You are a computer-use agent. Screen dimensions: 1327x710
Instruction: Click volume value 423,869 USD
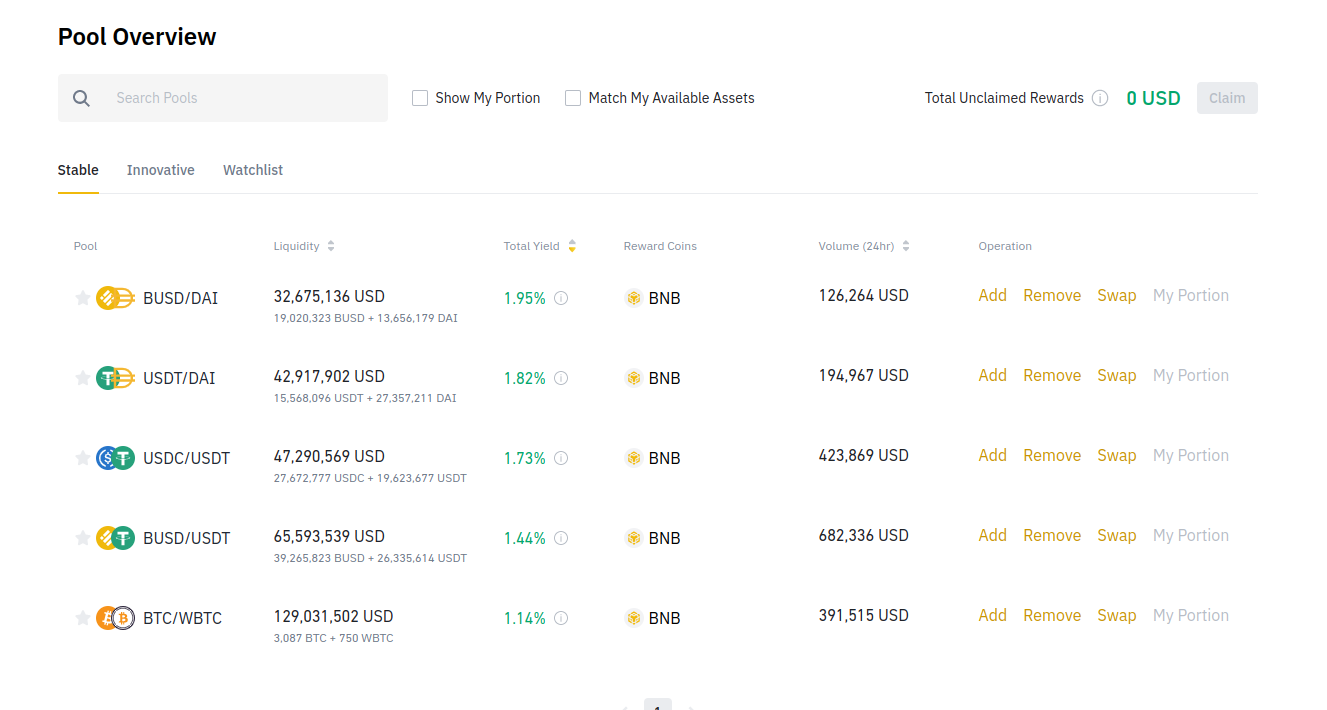[x=864, y=456]
